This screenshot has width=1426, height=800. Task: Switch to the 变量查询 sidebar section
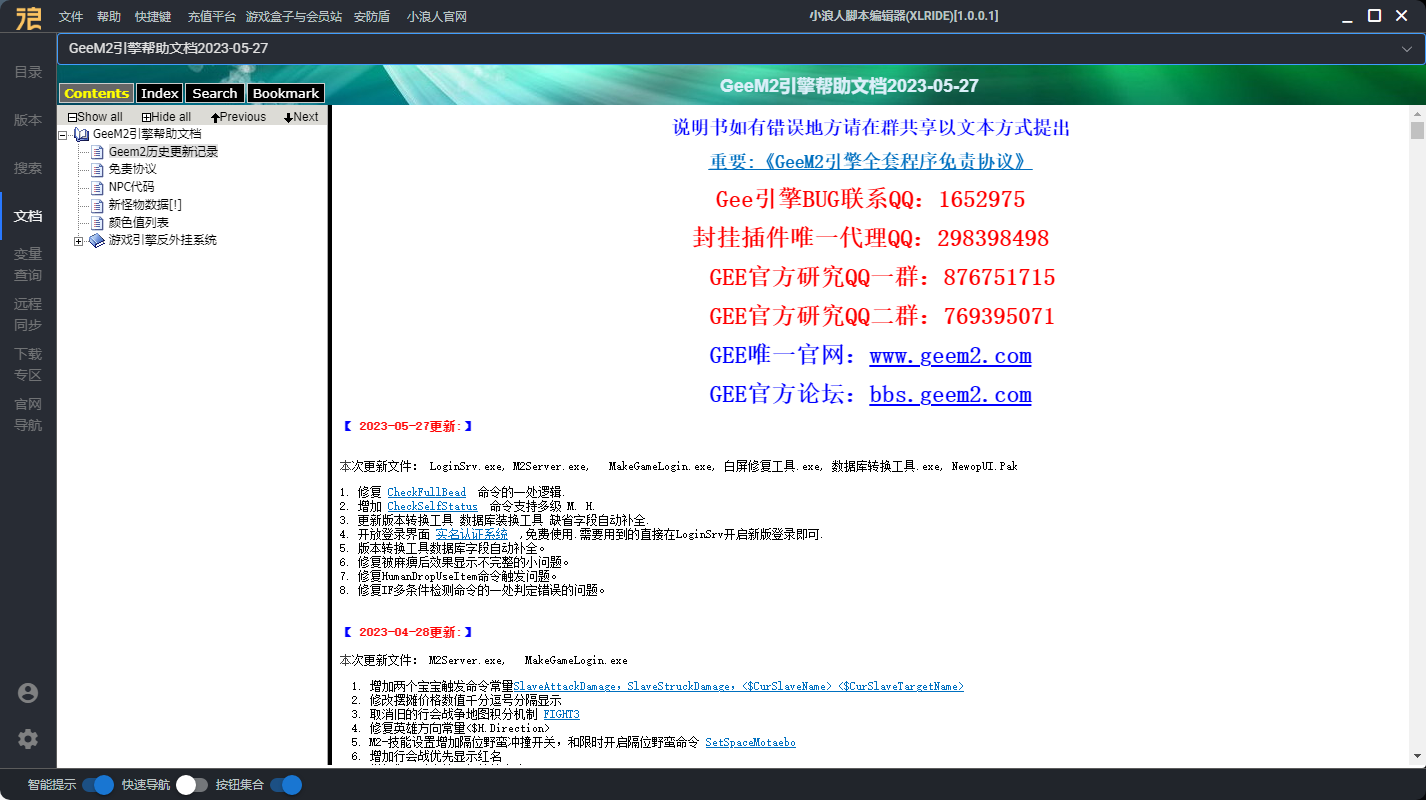[28, 263]
